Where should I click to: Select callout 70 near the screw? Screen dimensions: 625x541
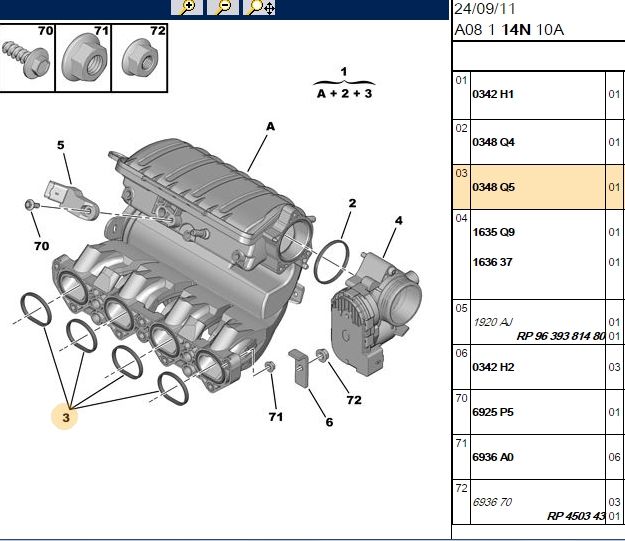(41, 246)
